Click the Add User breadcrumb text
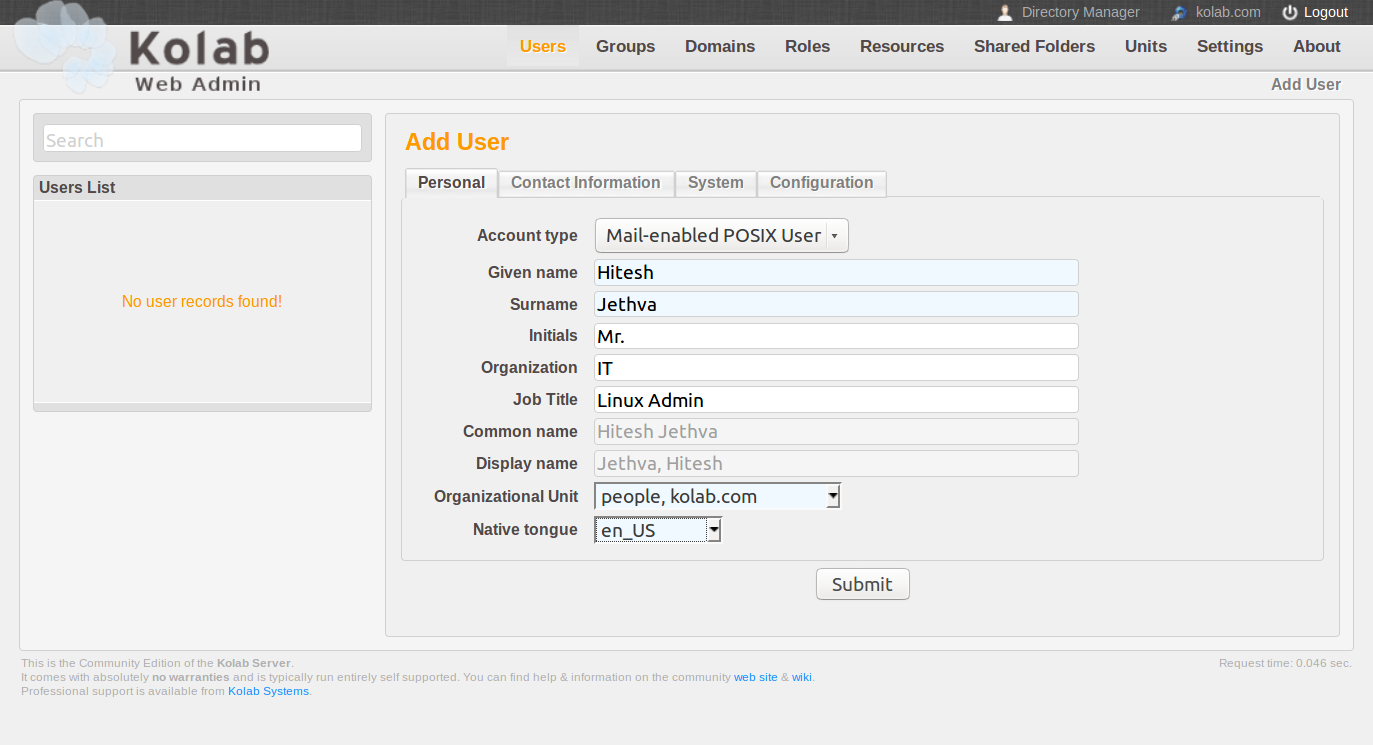1373x745 pixels. click(x=1306, y=85)
